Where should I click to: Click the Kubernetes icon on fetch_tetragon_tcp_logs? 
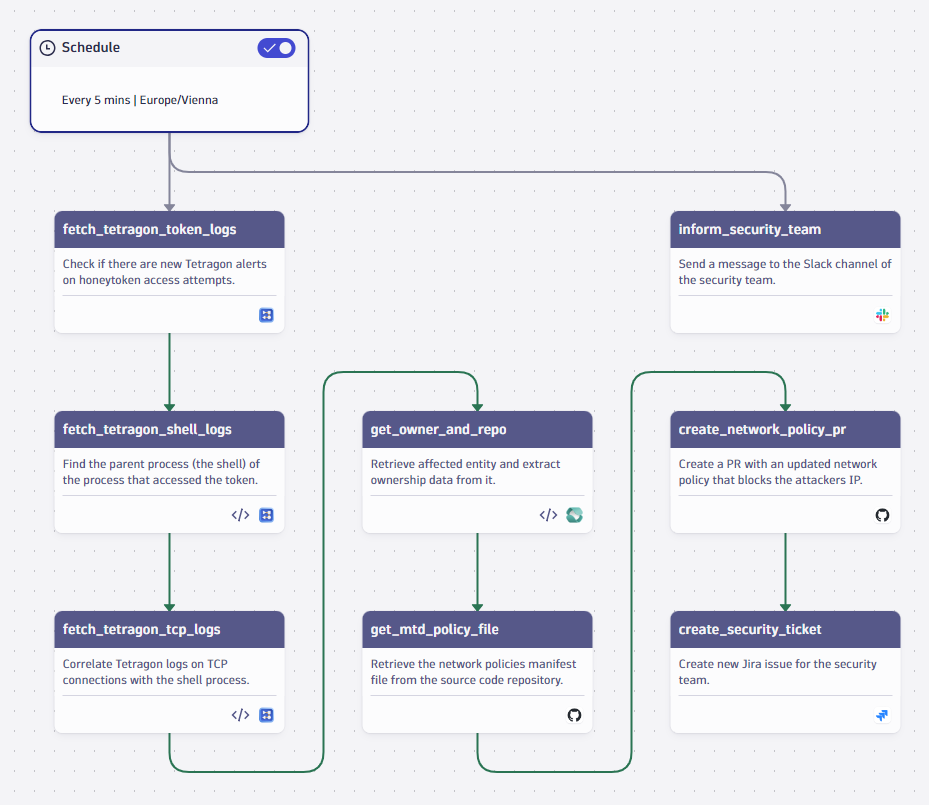tap(266, 715)
